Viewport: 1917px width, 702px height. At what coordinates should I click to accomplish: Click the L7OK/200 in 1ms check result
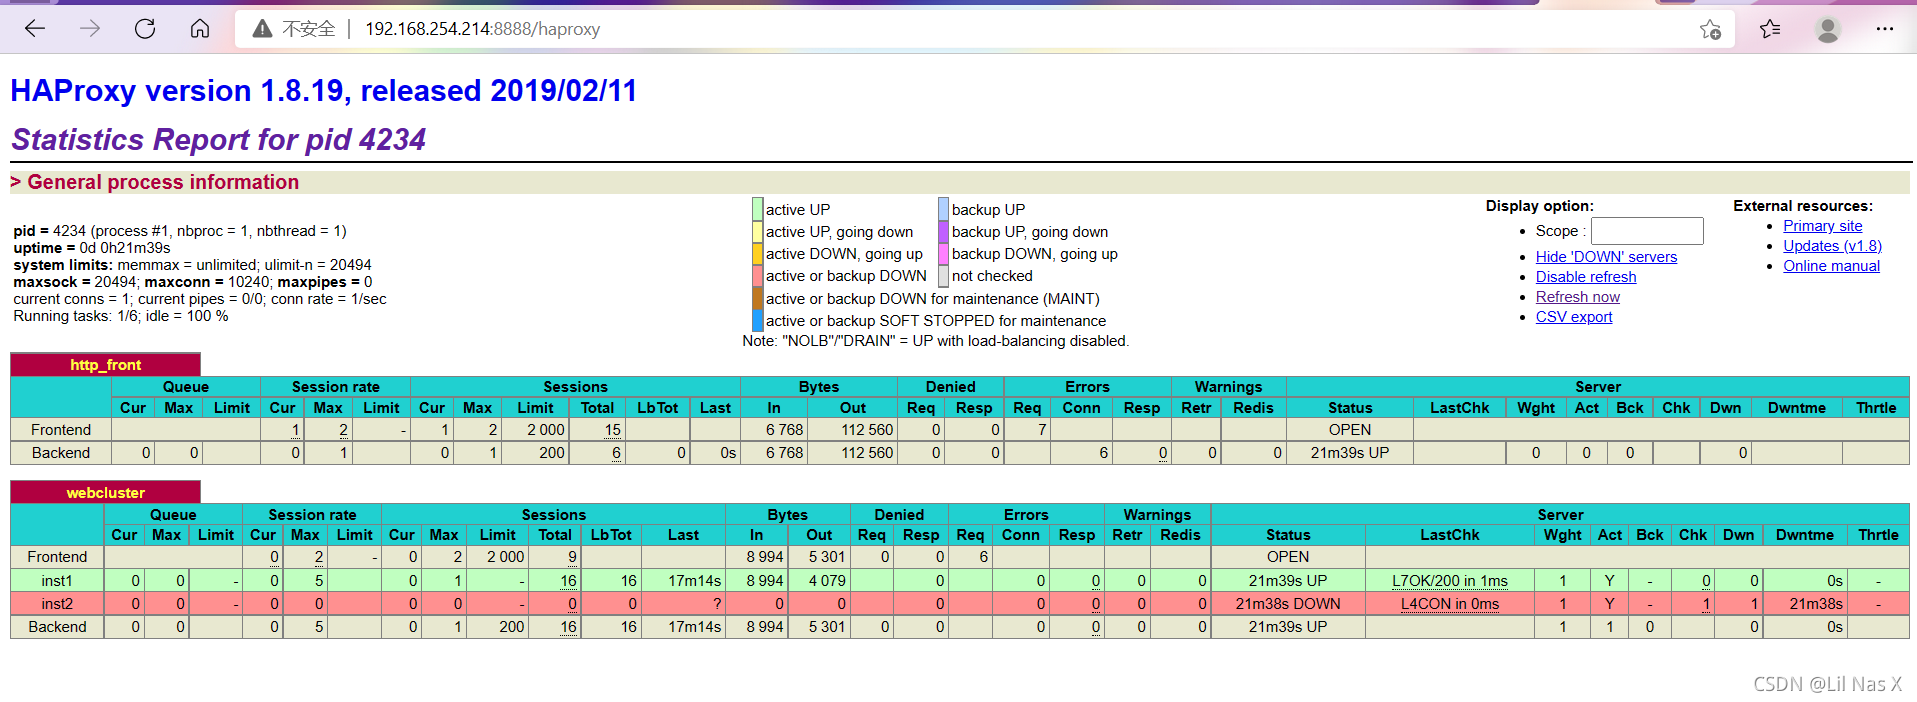click(1449, 581)
